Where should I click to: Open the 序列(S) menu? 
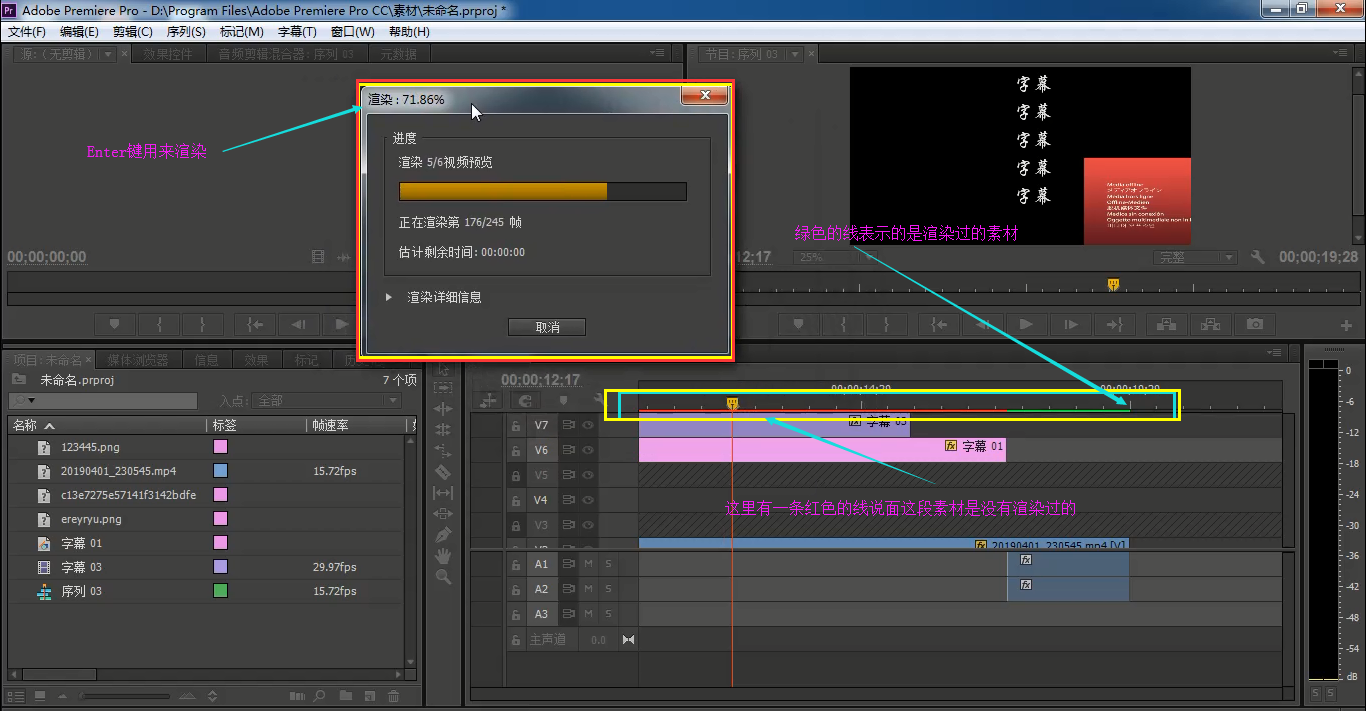click(186, 32)
